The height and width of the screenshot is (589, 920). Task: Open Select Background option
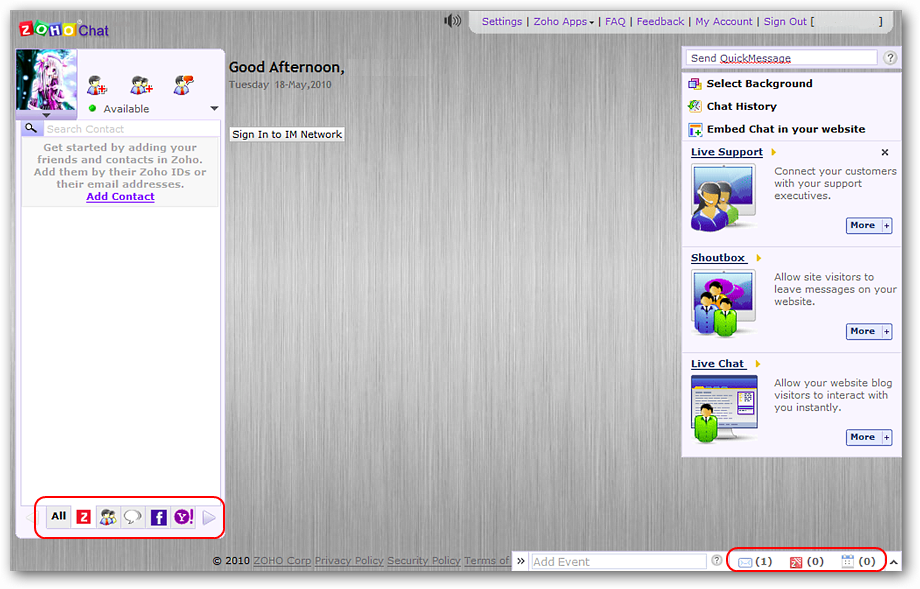759,83
